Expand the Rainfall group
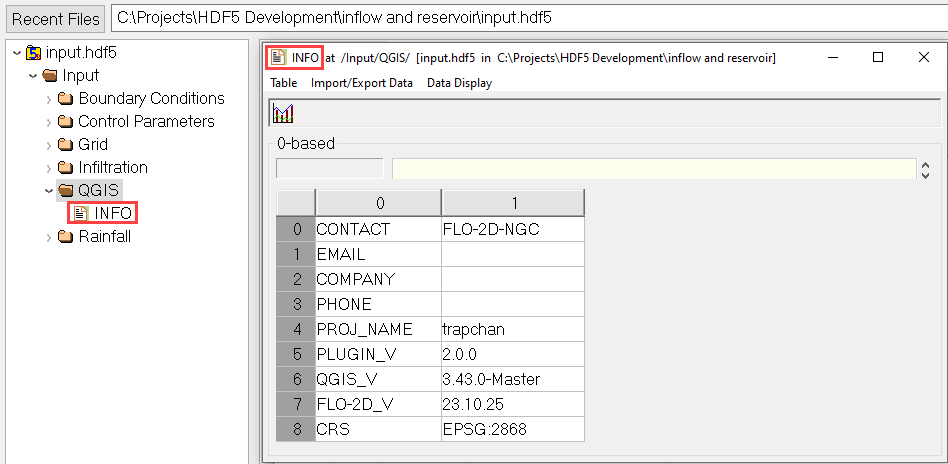Viewport: 948px width, 464px height. tap(49, 237)
